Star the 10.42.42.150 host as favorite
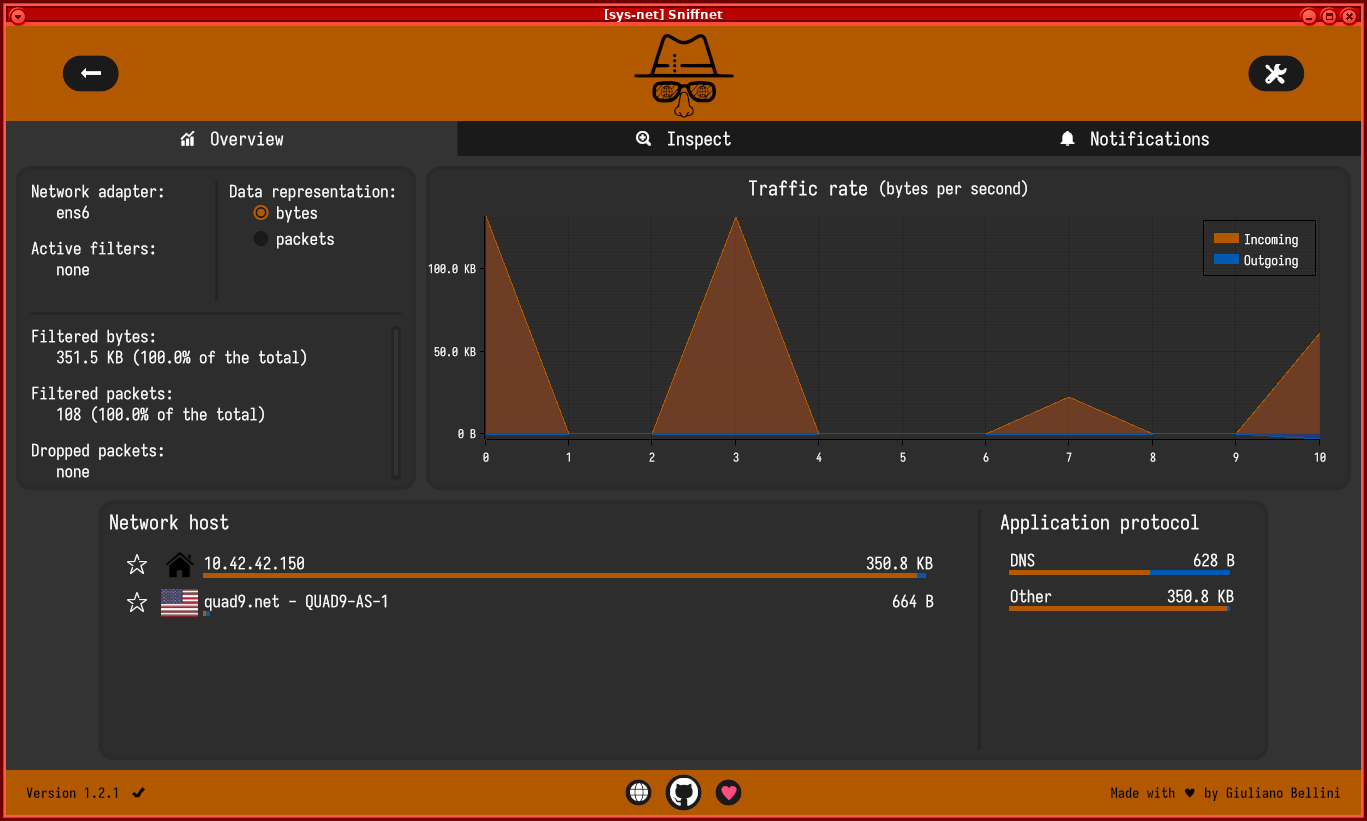The width and height of the screenshot is (1367, 821). 137,565
